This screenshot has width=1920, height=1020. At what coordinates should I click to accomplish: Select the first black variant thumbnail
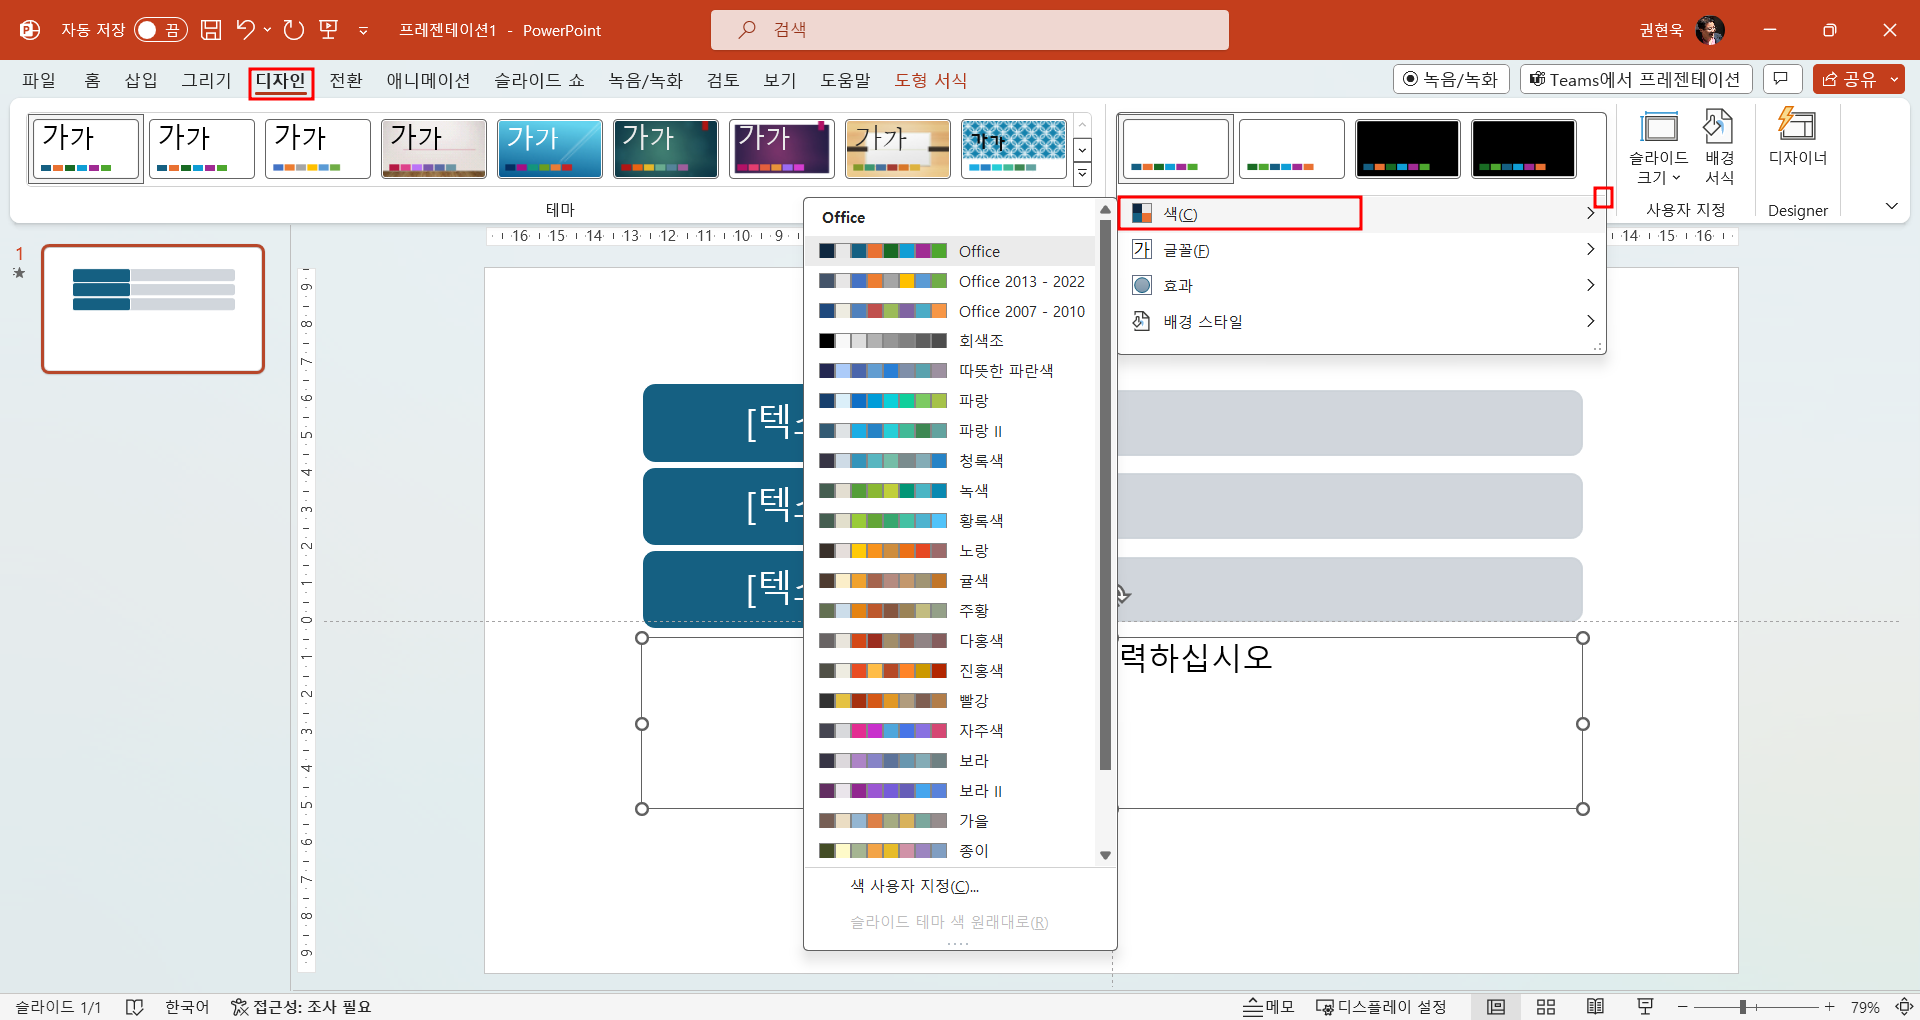[x=1407, y=148]
